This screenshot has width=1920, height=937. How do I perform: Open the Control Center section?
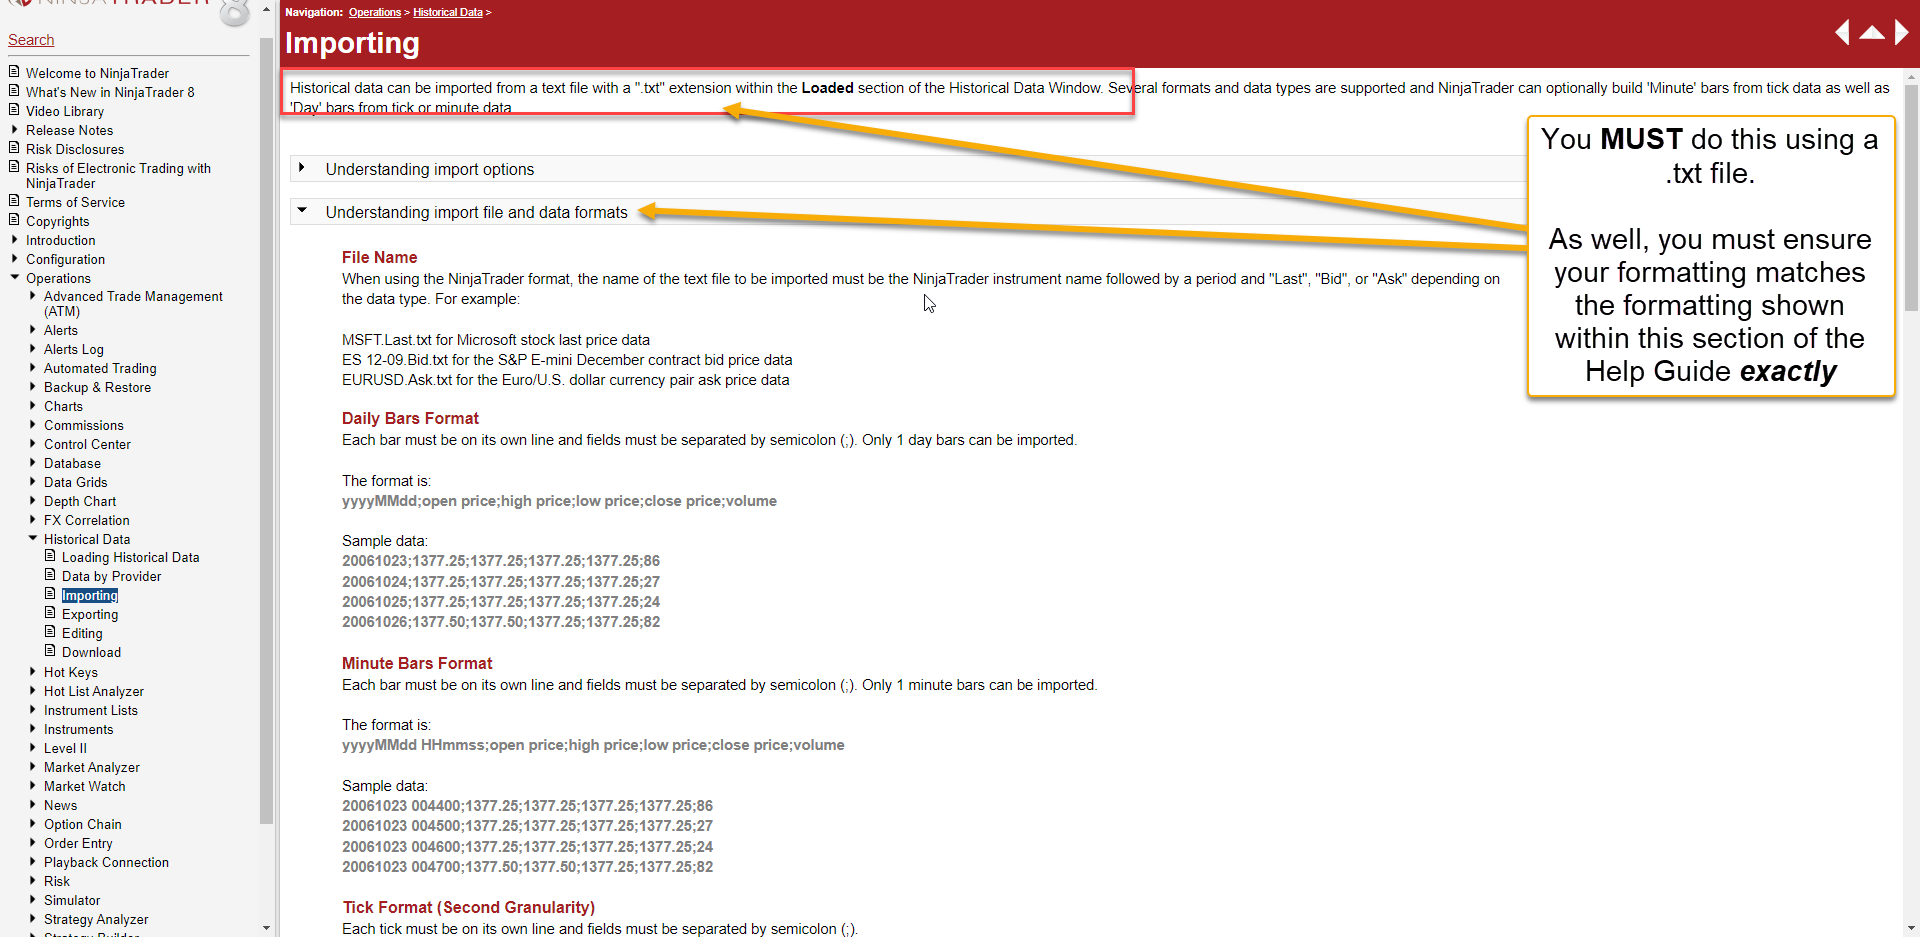[87, 444]
